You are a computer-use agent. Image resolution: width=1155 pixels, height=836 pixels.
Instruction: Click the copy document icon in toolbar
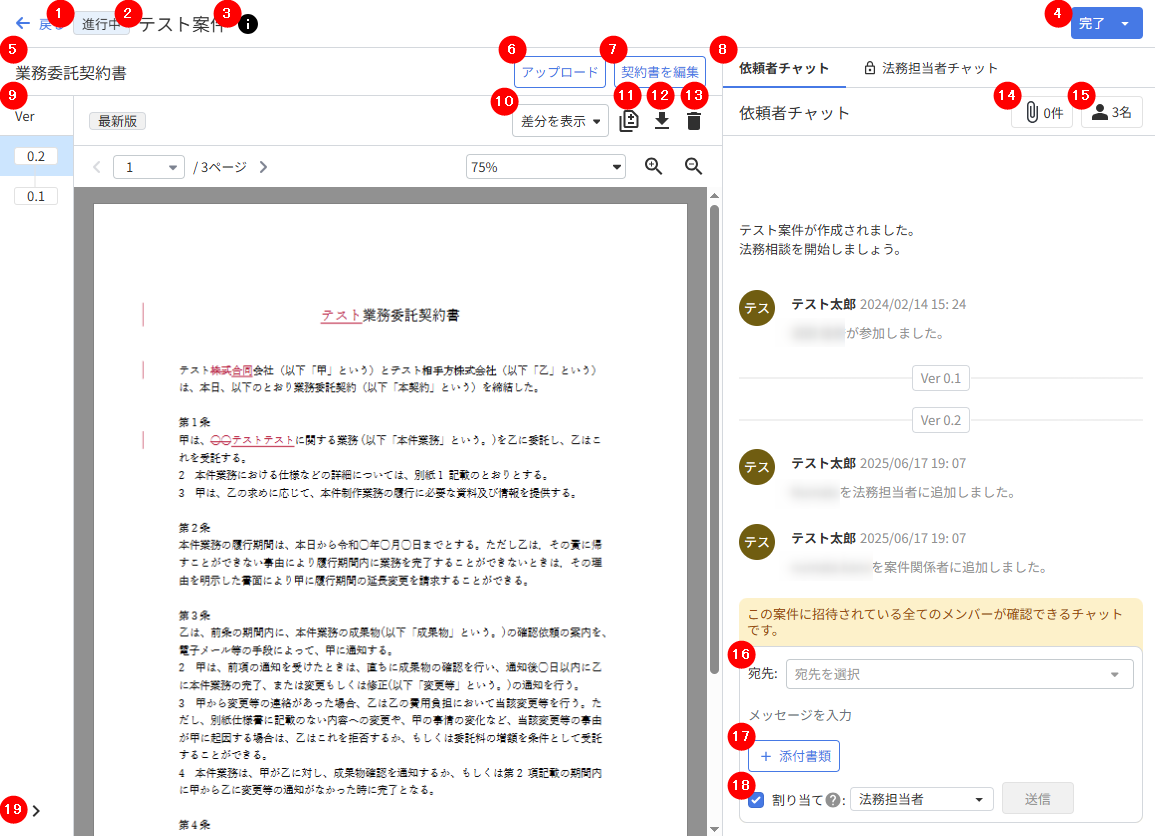click(629, 121)
